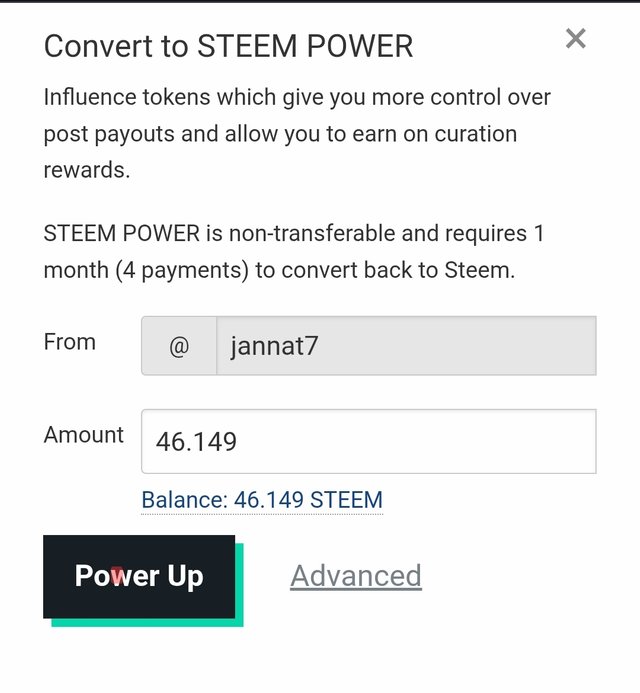The image size is (640, 693).
Task: Use full balance via Balance: 46.149 STEEM link
Action: (x=262, y=500)
